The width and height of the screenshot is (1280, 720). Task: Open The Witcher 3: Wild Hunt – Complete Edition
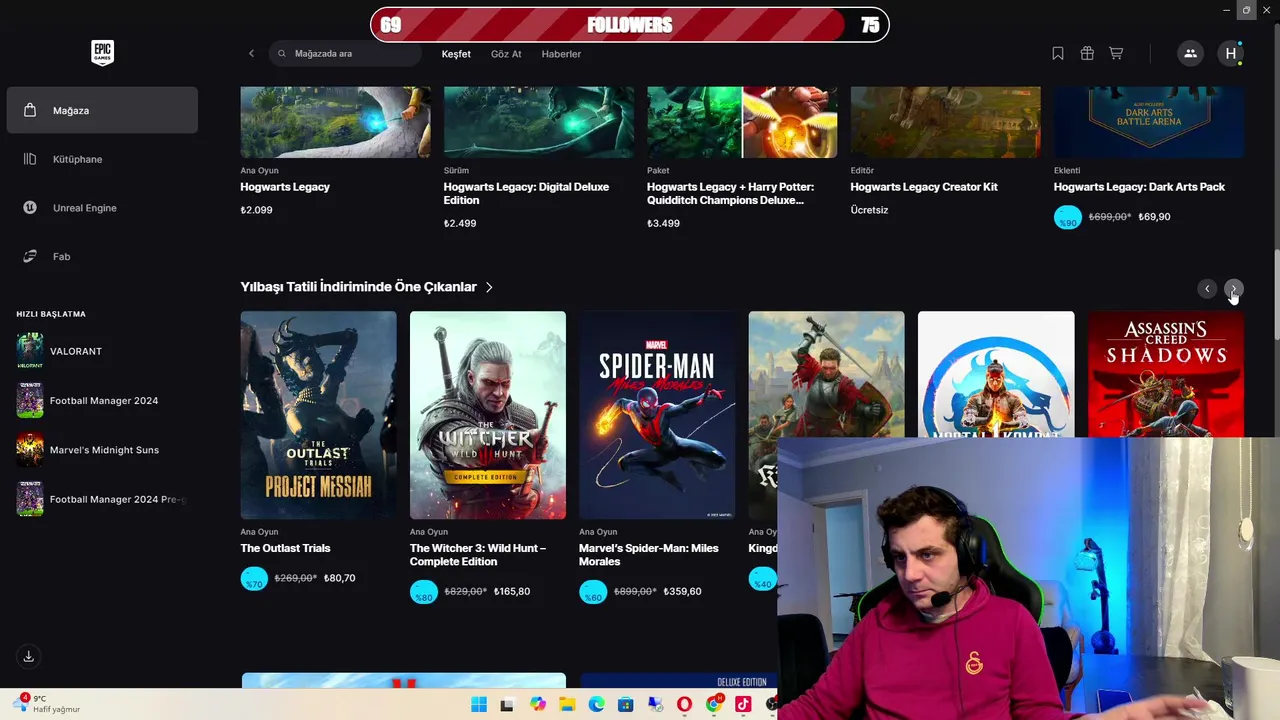478,555
